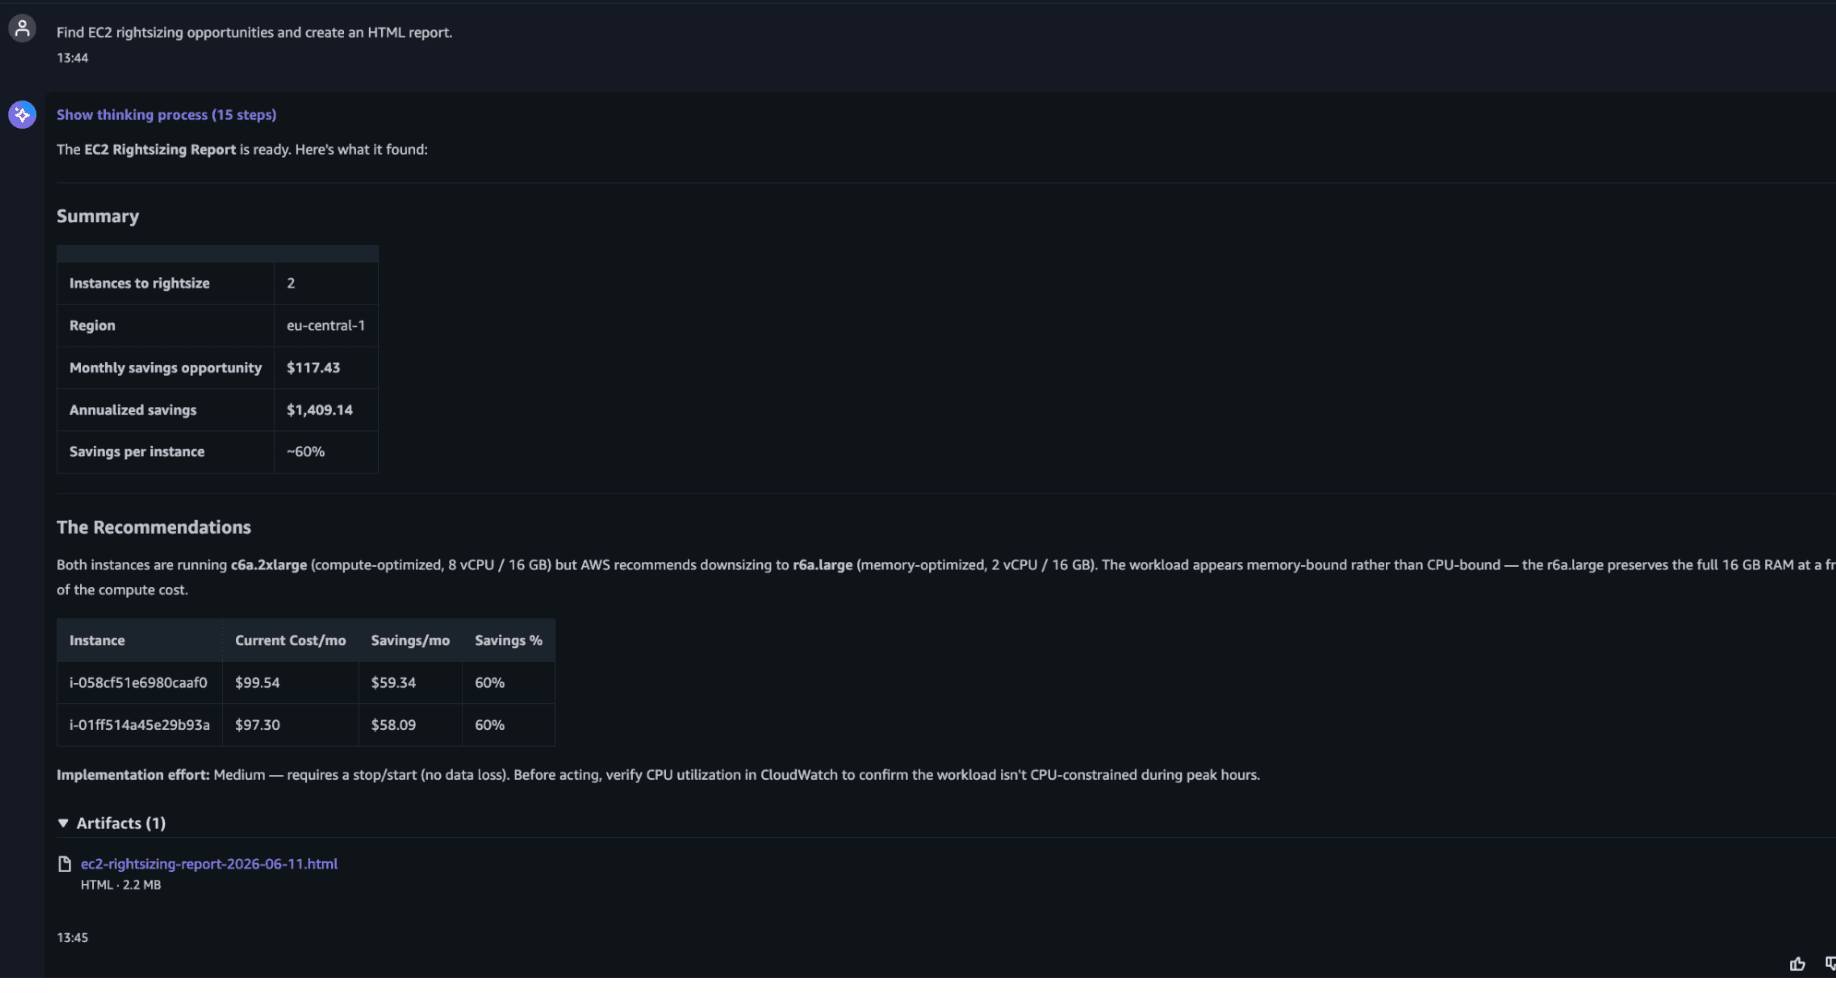
Task: Click the Monthly savings opportunity label
Action: click(x=166, y=368)
